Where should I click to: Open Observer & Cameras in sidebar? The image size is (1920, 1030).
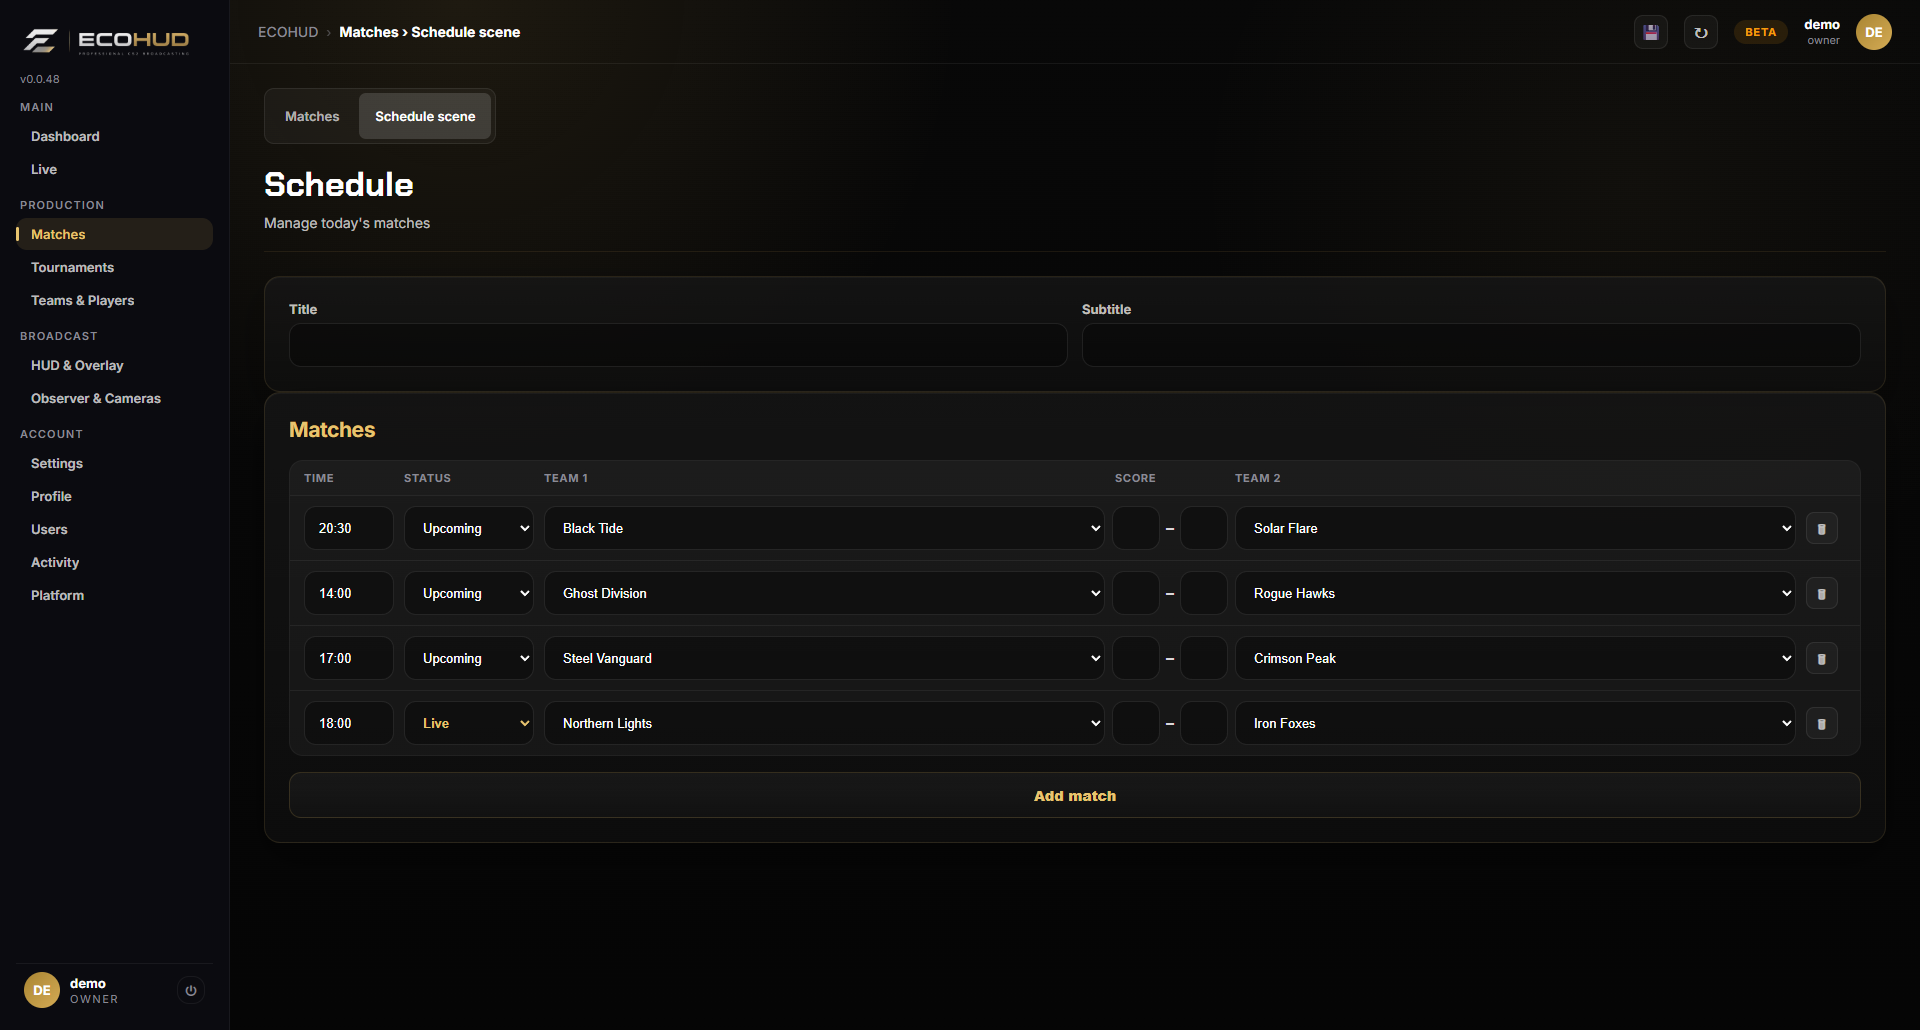pyautogui.click(x=114, y=398)
